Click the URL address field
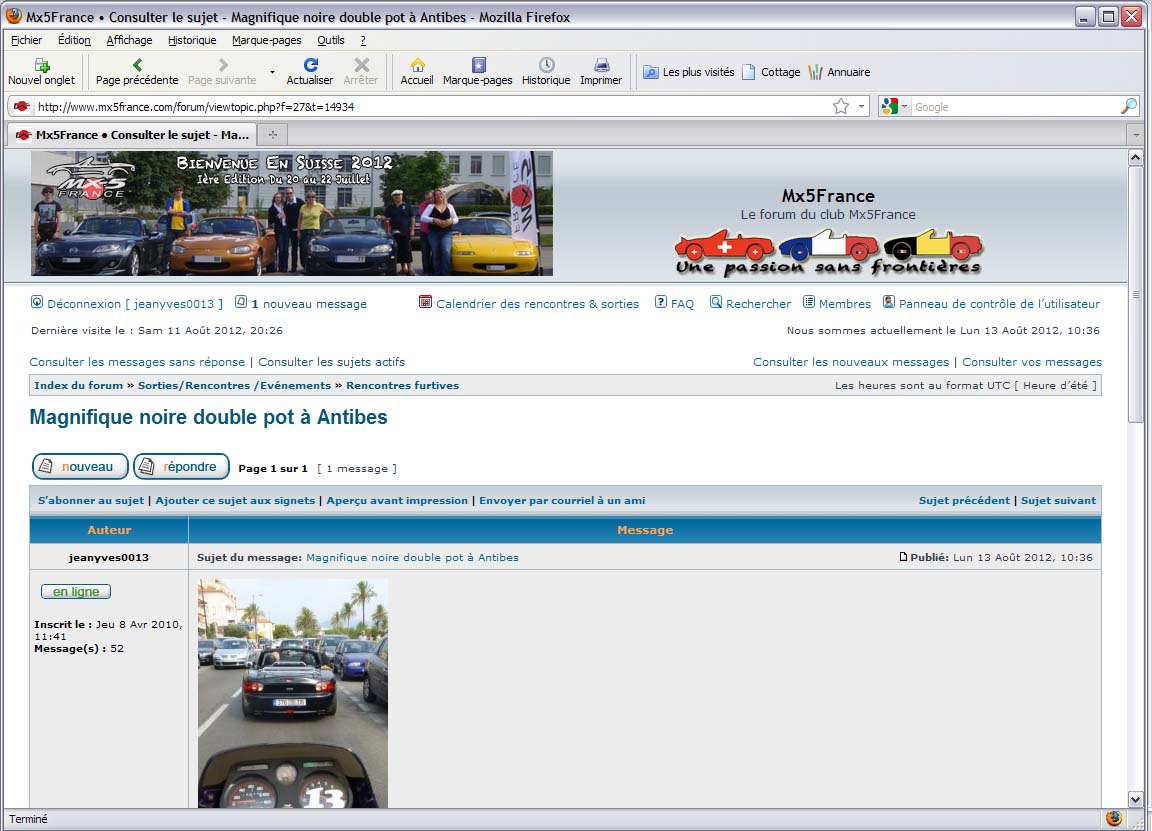The width and height of the screenshot is (1152, 831). click(433, 107)
